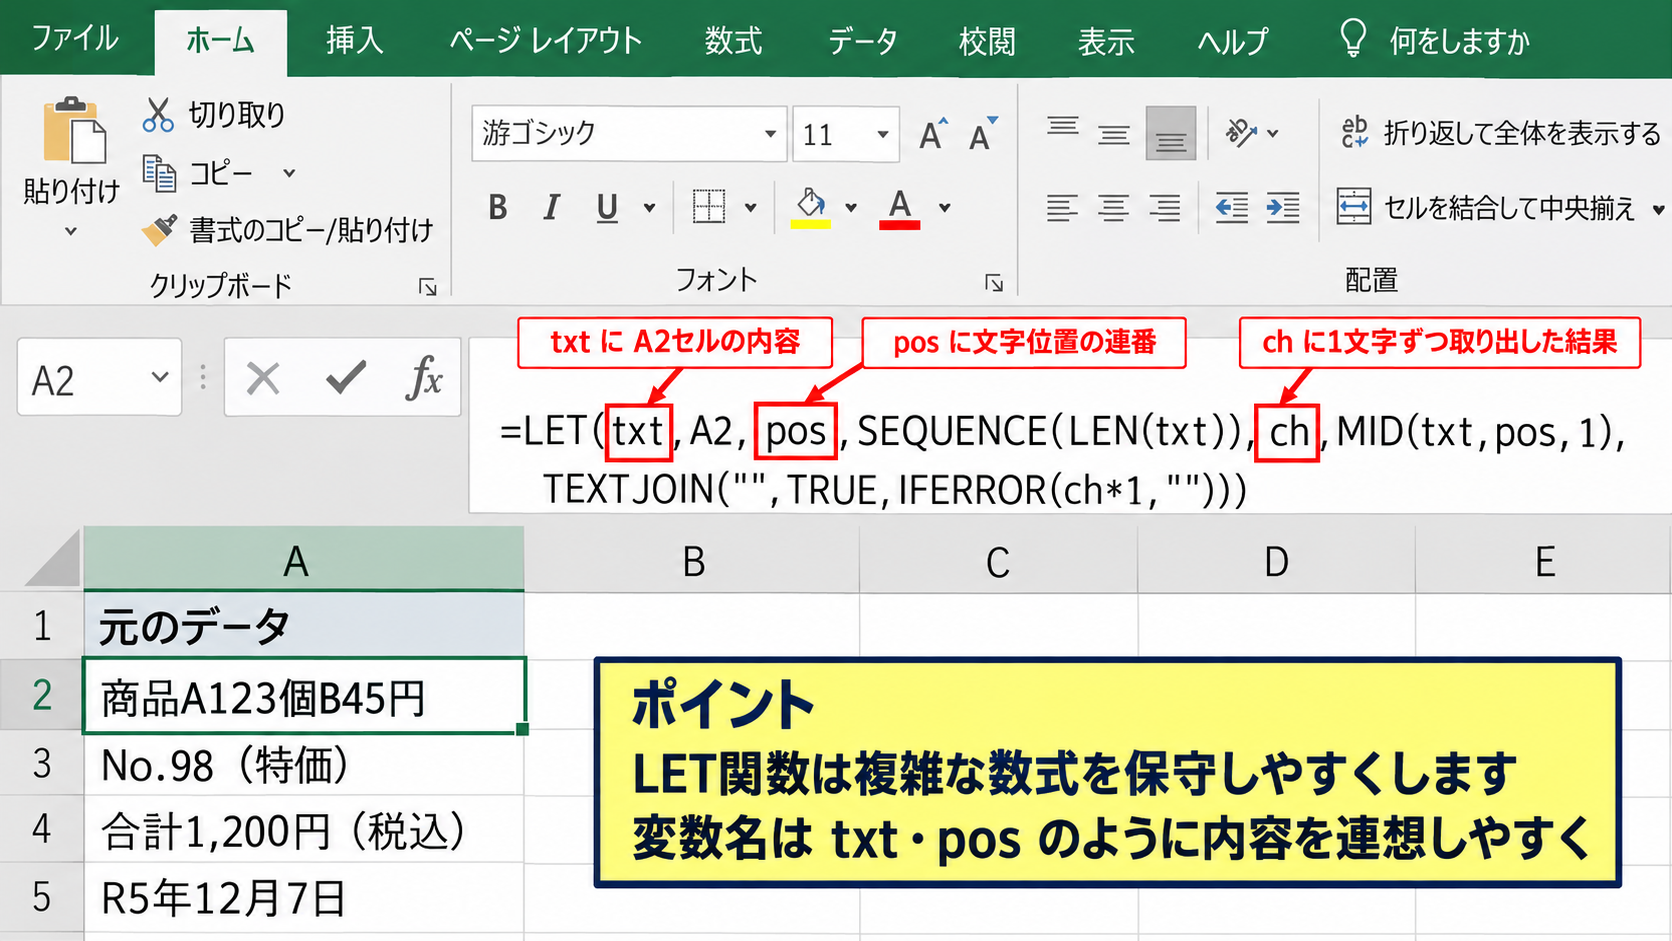This screenshot has height=941, width=1672.
Task: Open the fill color dropdown arrow
Action: [x=851, y=208]
